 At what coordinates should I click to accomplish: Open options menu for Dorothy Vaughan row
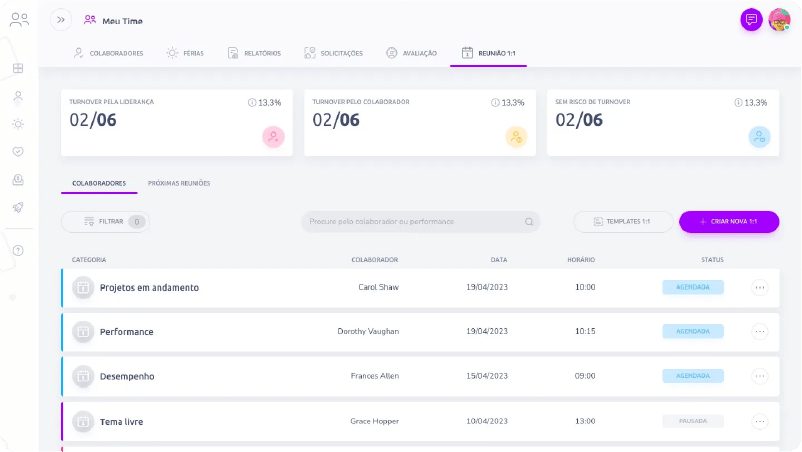click(x=760, y=331)
